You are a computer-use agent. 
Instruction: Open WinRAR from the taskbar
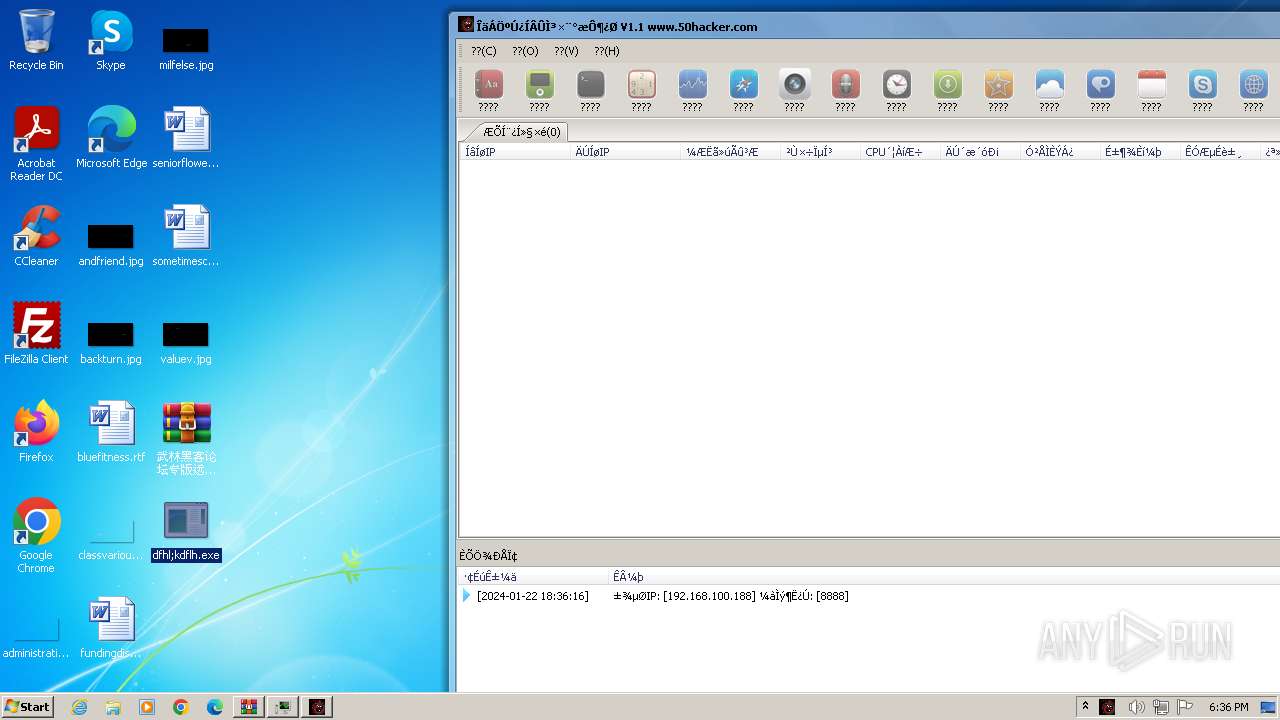click(x=249, y=707)
